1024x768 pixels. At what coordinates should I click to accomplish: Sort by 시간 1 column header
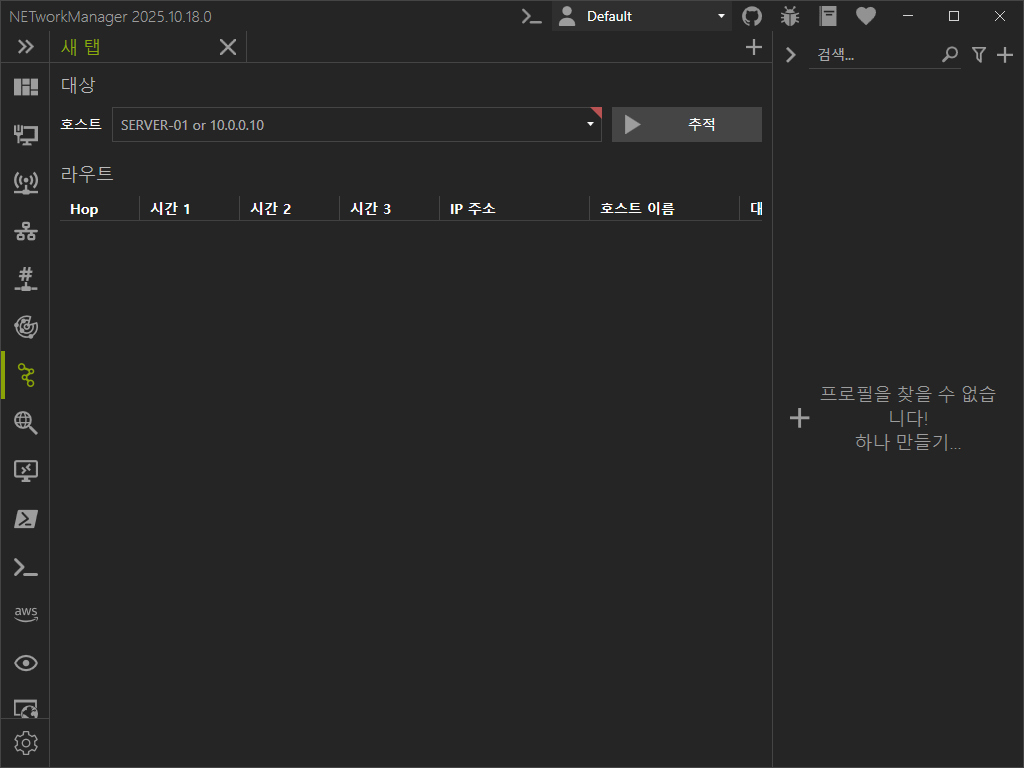pyautogui.click(x=189, y=209)
